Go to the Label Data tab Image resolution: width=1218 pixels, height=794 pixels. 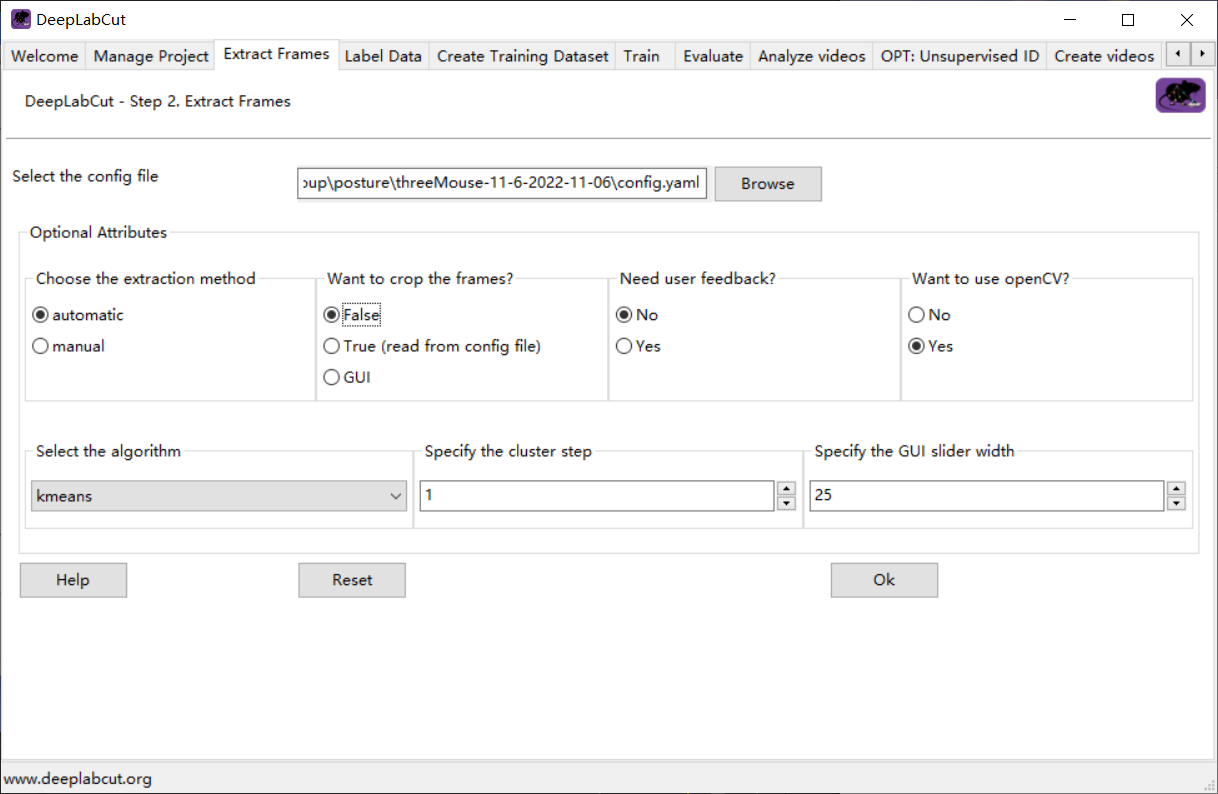click(383, 56)
